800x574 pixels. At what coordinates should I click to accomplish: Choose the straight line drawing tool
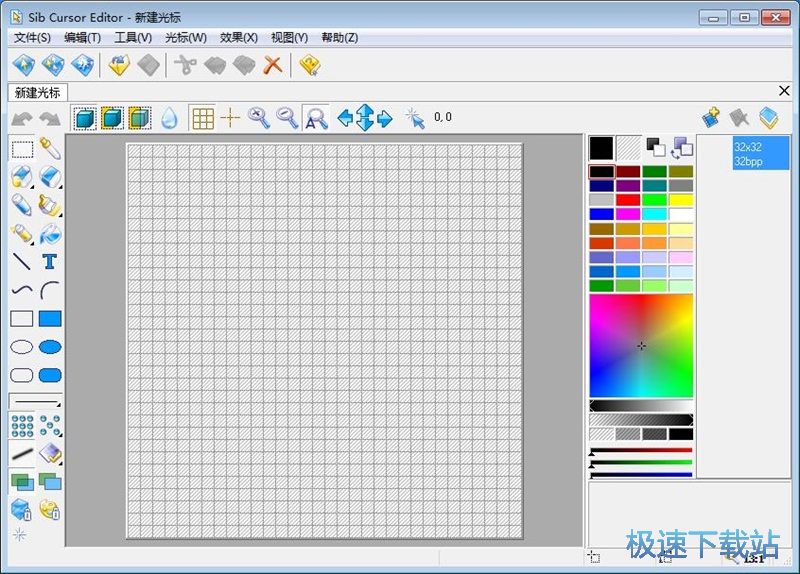point(22,262)
